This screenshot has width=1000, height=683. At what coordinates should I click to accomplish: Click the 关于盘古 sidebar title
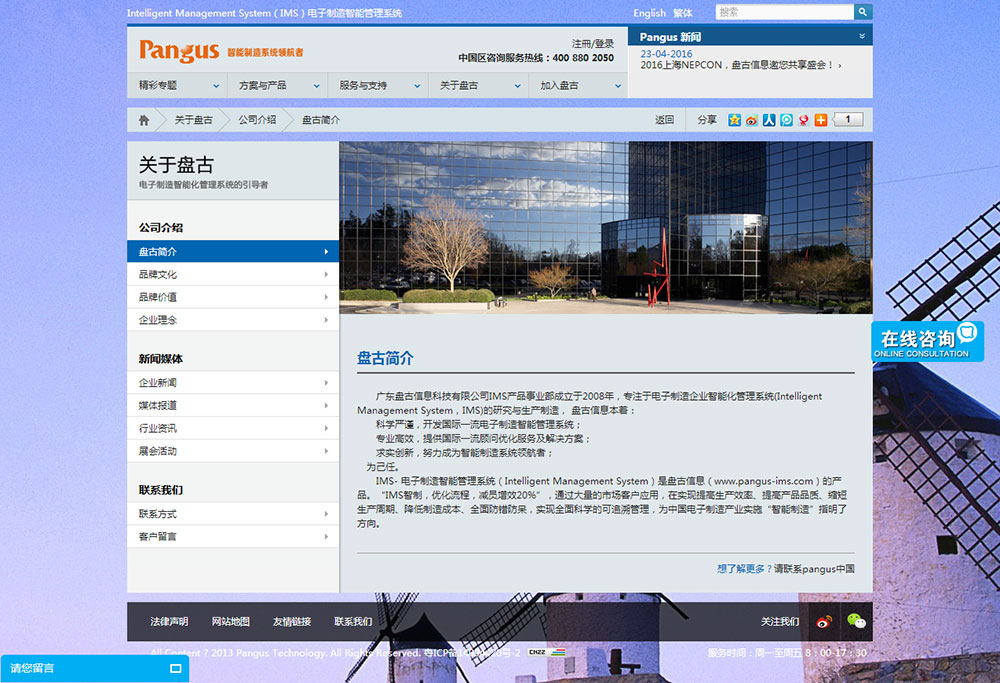[x=176, y=165]
